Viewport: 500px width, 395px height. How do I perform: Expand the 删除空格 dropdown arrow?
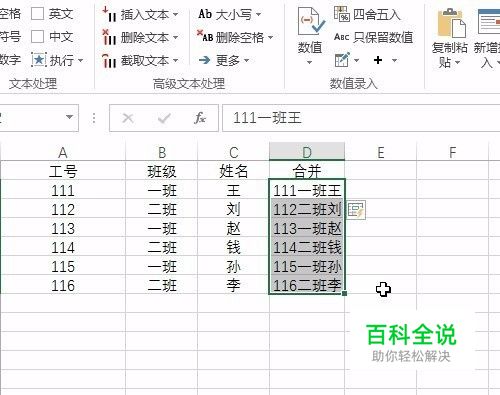pyautogui.click(x=270, y=37)
